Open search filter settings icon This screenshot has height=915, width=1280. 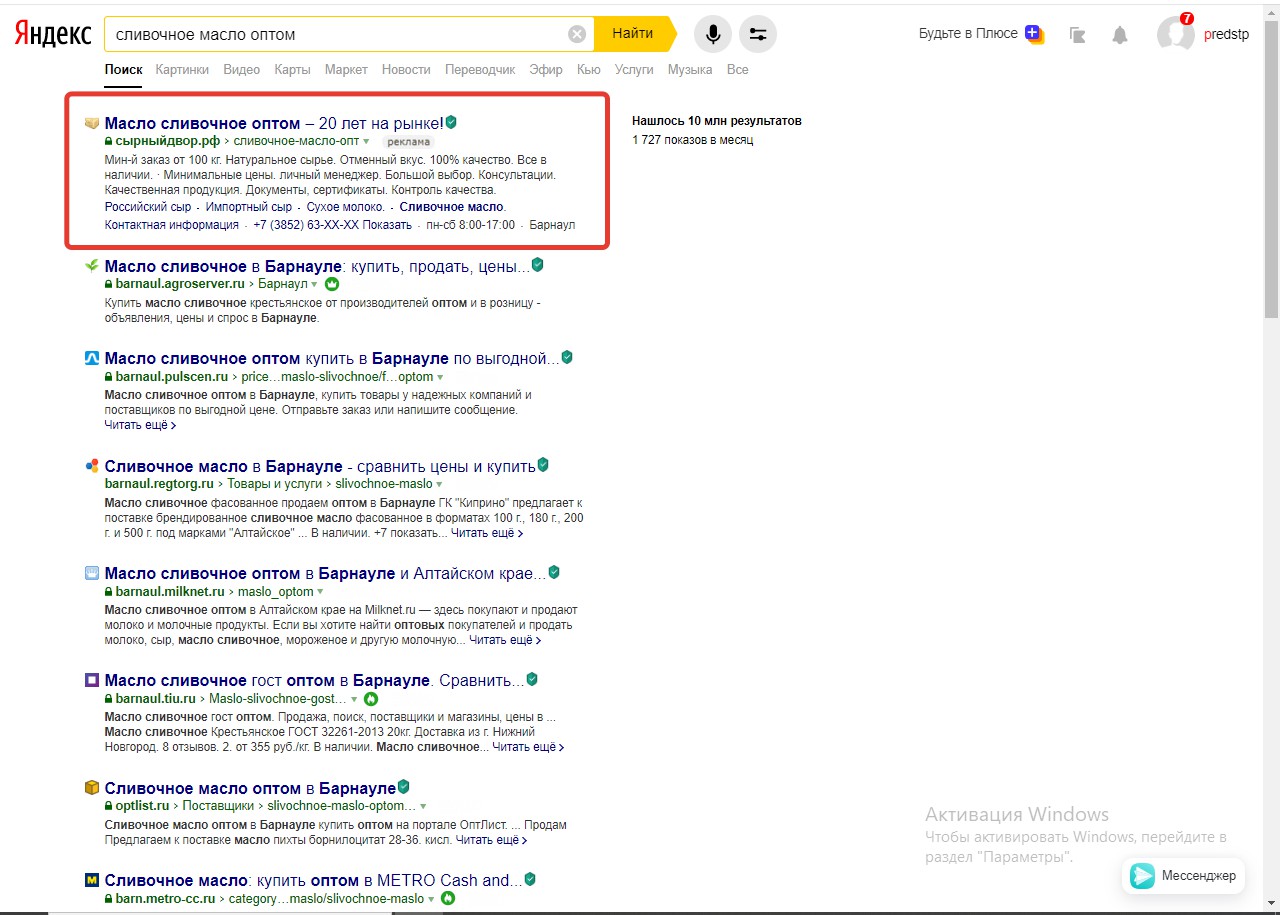pos(758,34)
